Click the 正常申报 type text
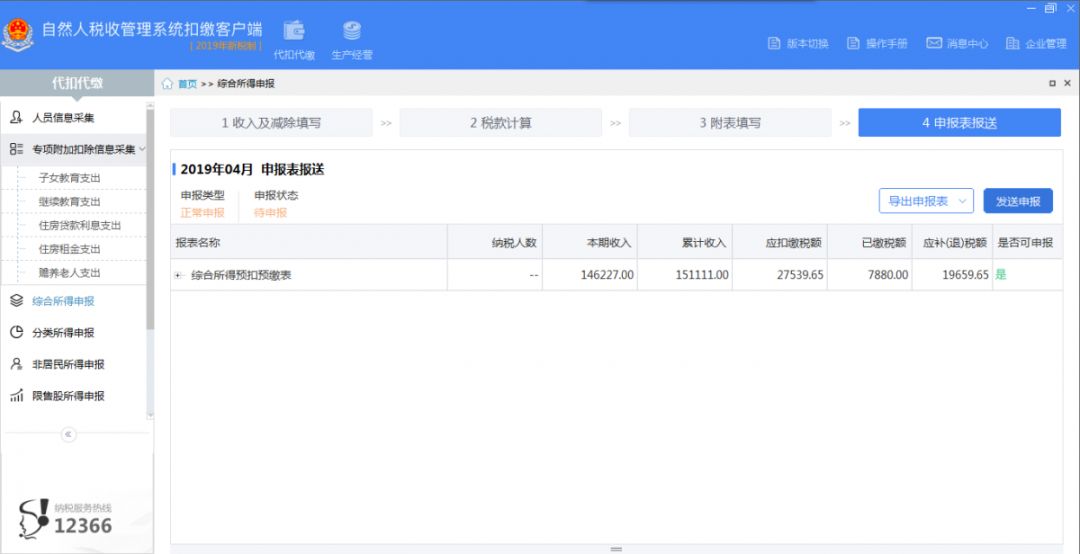 click(202, 212)
